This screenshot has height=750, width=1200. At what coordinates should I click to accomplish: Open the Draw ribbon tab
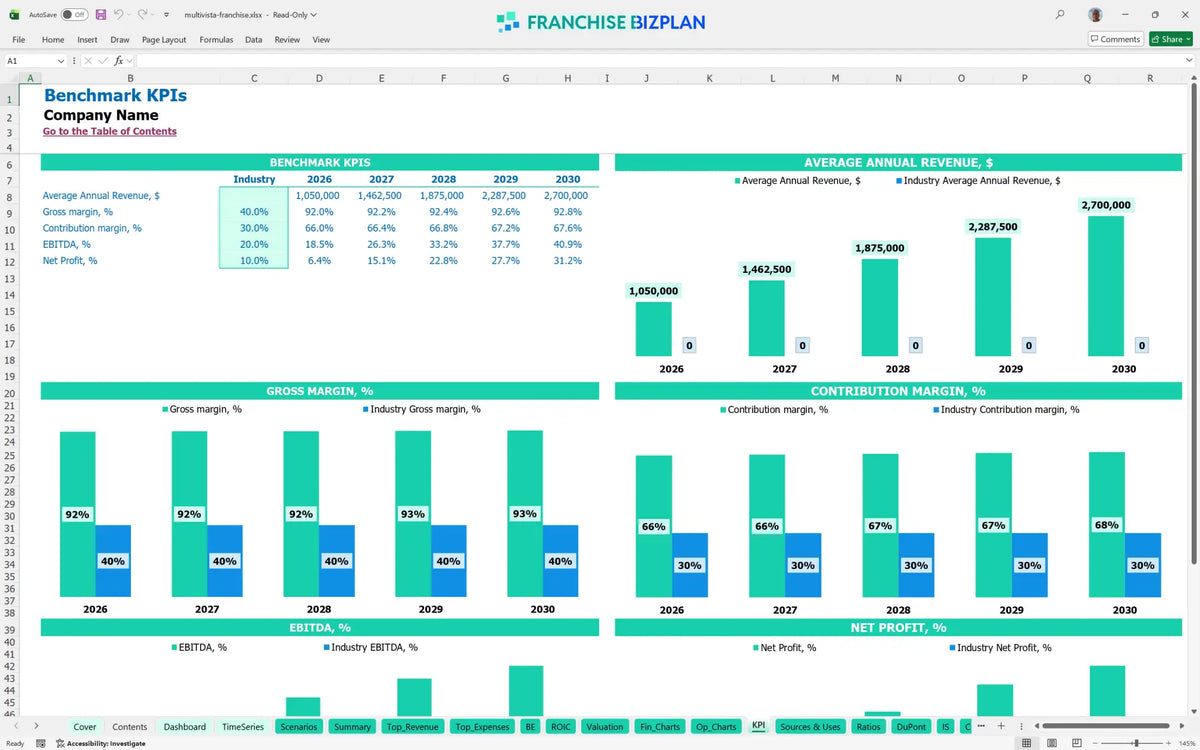pos(120,40)
